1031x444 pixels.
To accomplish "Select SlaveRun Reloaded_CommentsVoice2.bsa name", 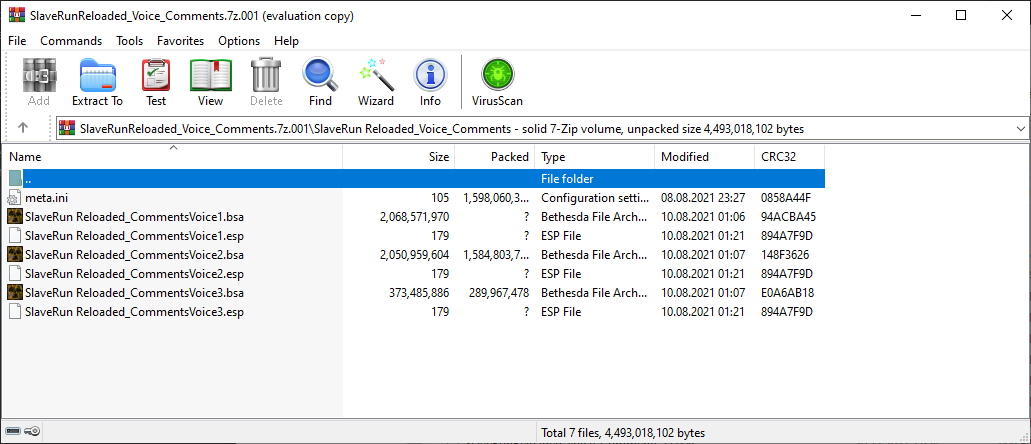I will (134, 255).
